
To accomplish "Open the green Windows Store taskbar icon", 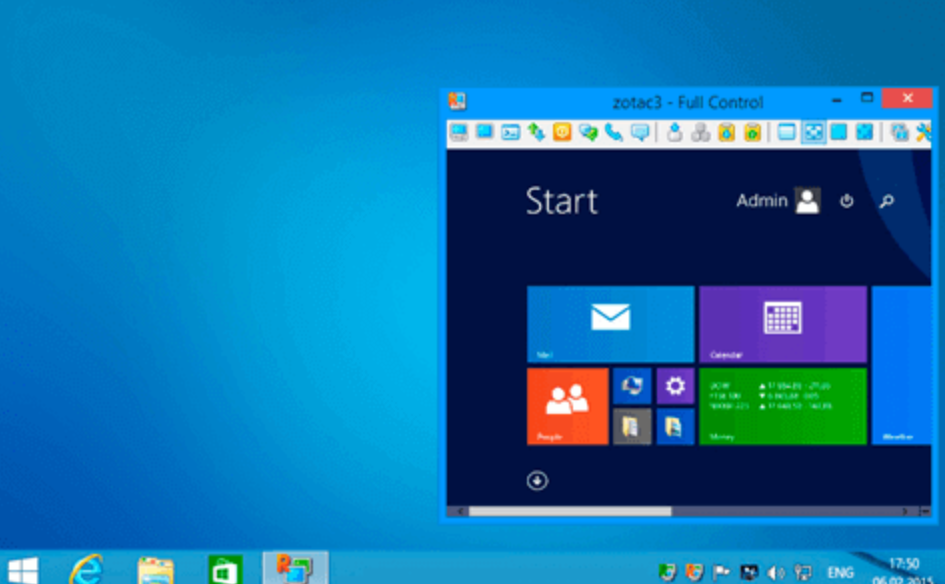I will coord(225,570).
